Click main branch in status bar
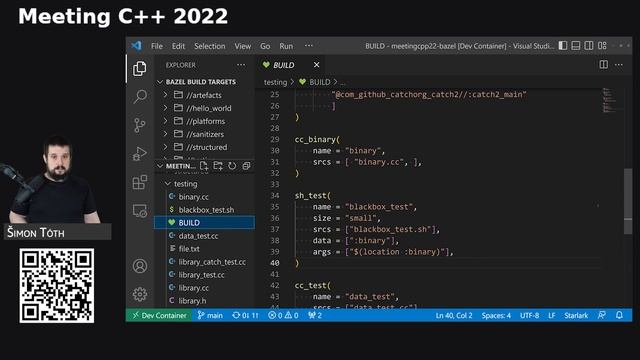Image resolution: width=640 pixels, height=360 pixels. pos(210,315)
